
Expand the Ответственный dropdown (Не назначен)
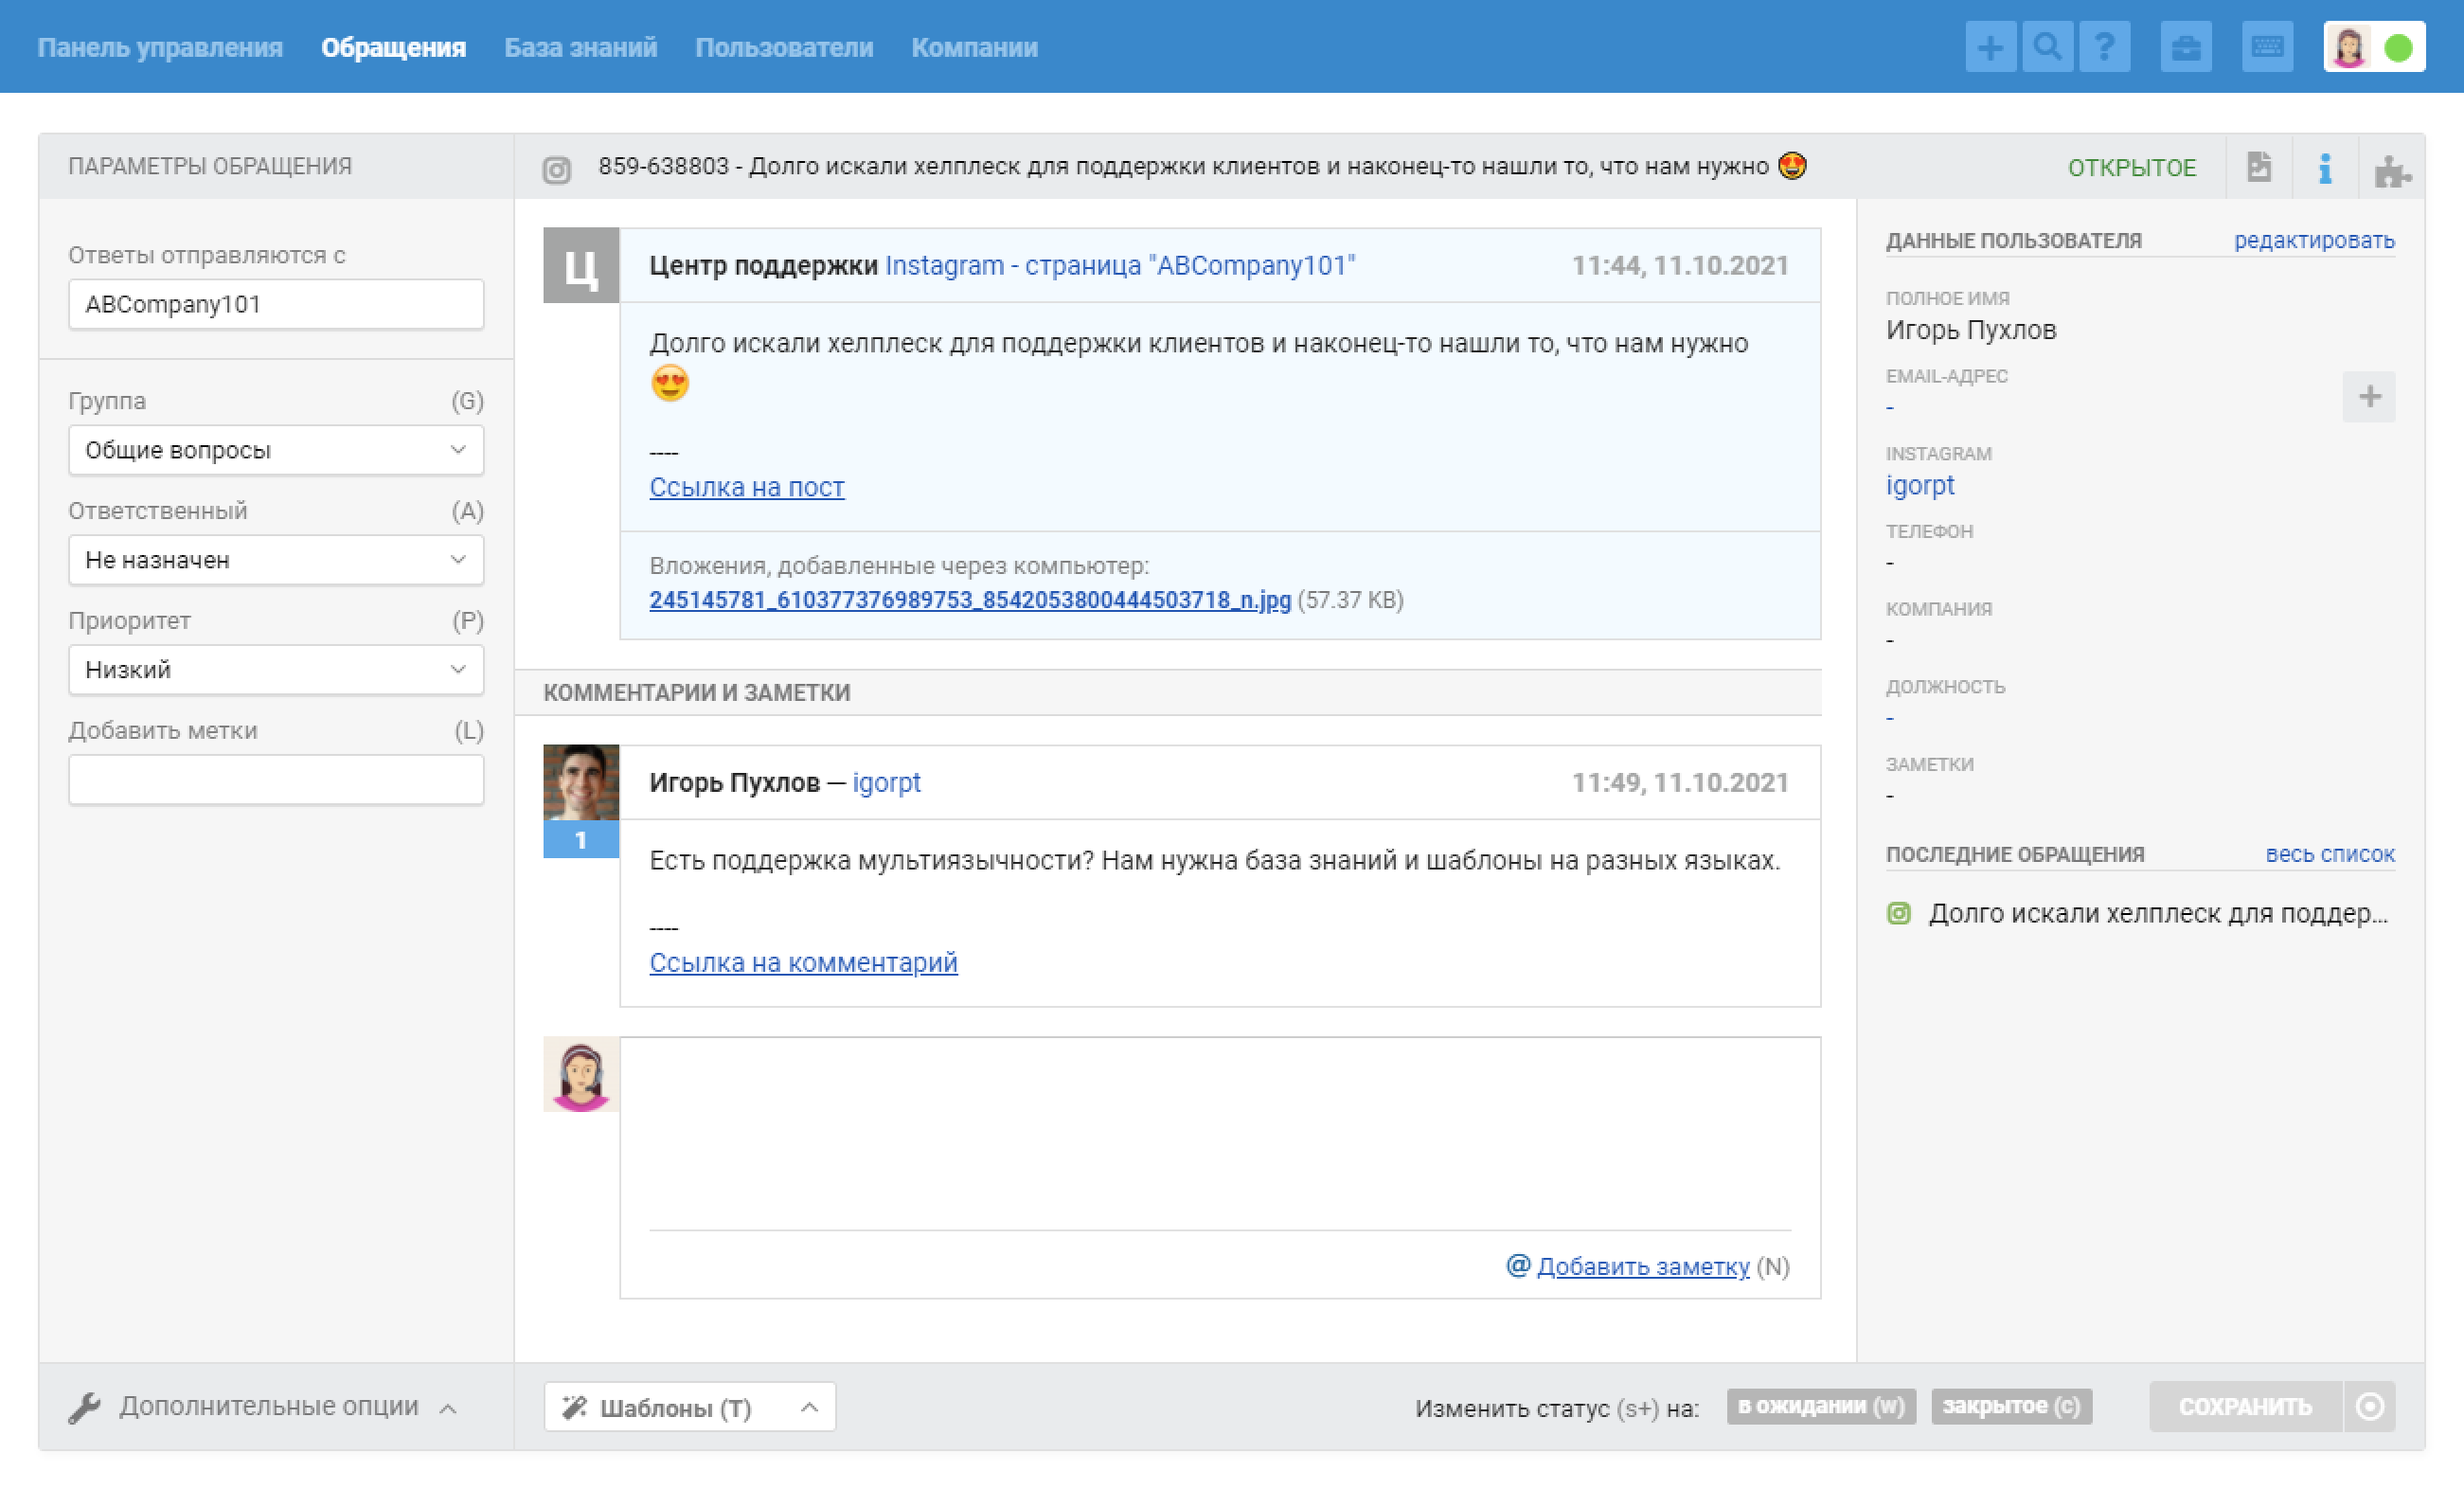[x=276, y=560]
